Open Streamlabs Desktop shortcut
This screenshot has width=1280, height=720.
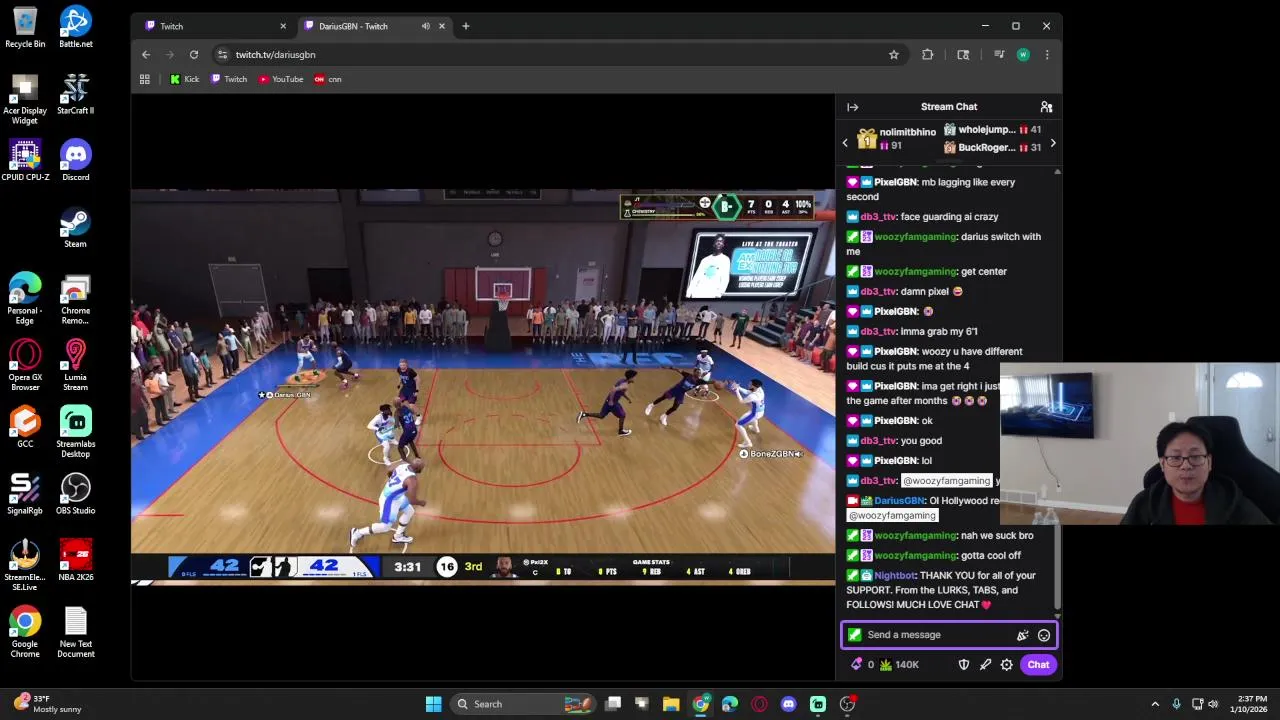(x=76, y=432)
